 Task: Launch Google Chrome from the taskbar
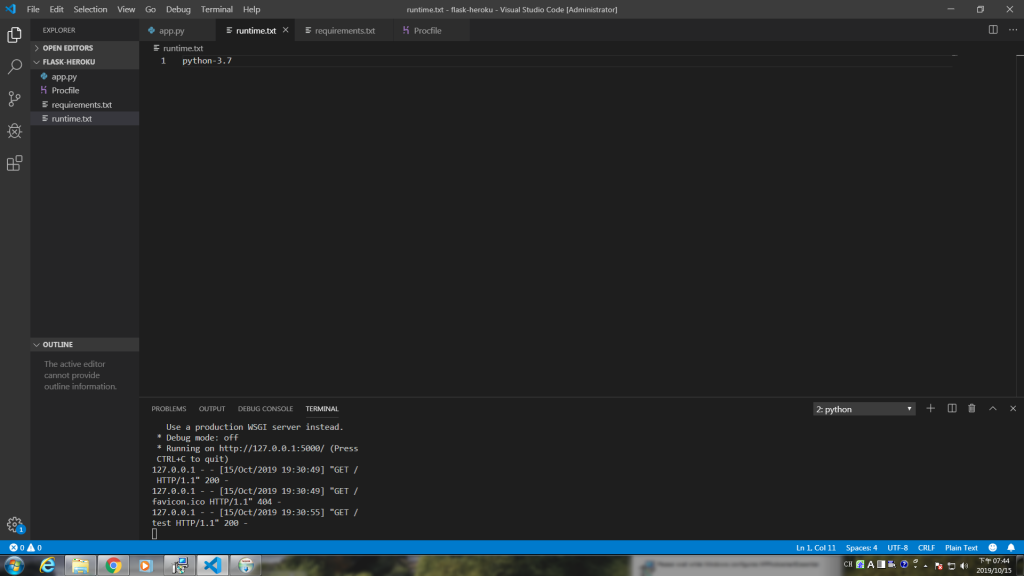coord(113,566)
